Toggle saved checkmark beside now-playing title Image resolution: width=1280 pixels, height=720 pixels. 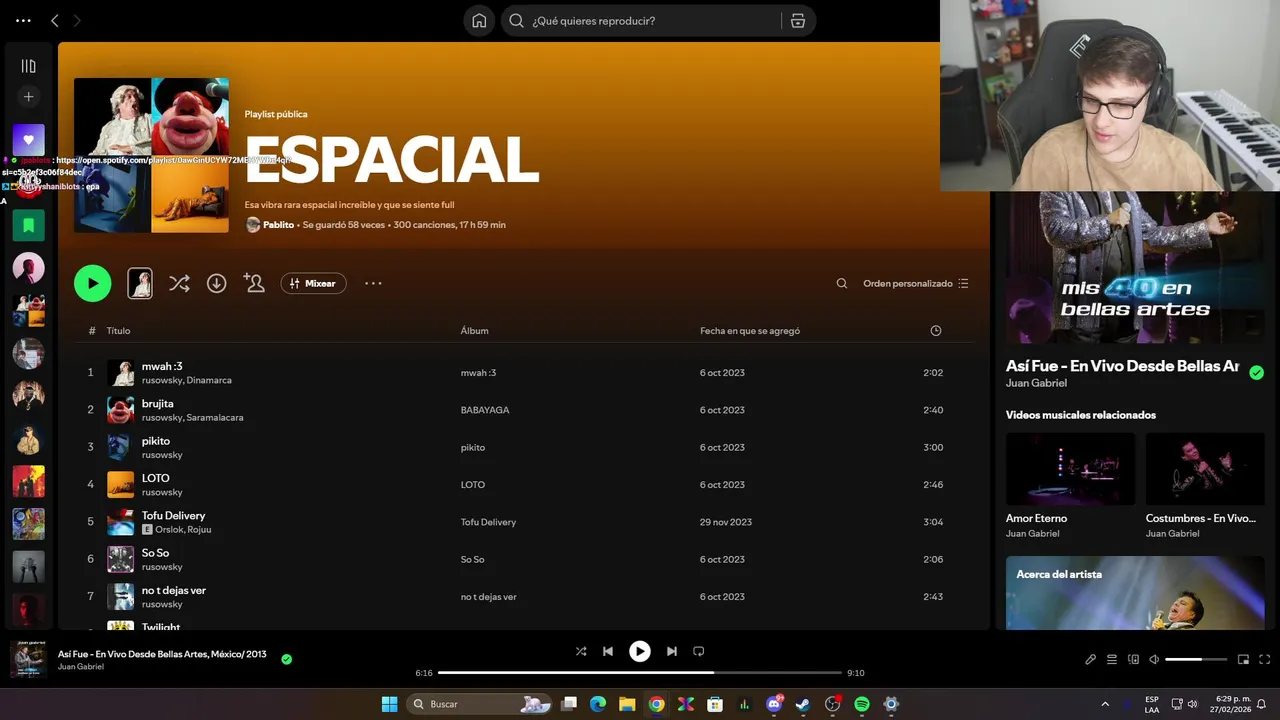coord(287,659)
